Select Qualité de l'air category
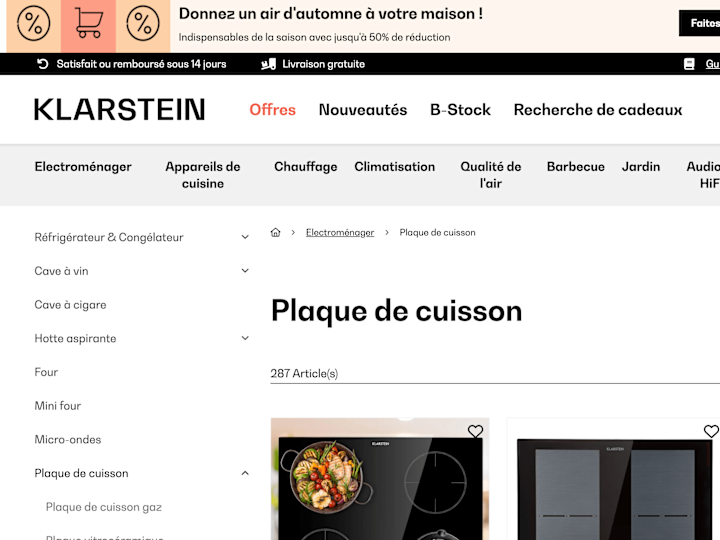 491,175
